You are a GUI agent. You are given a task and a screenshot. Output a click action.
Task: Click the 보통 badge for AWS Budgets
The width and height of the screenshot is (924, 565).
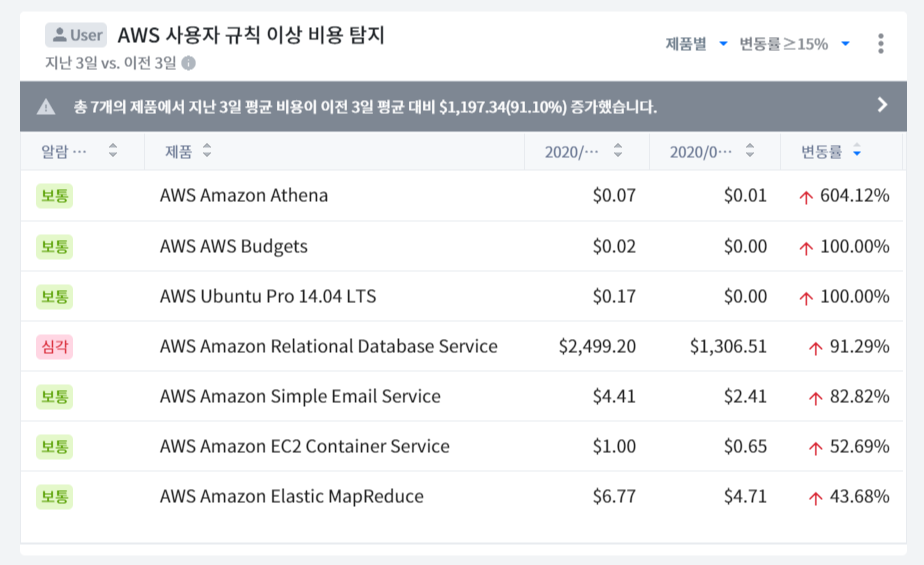56,246
